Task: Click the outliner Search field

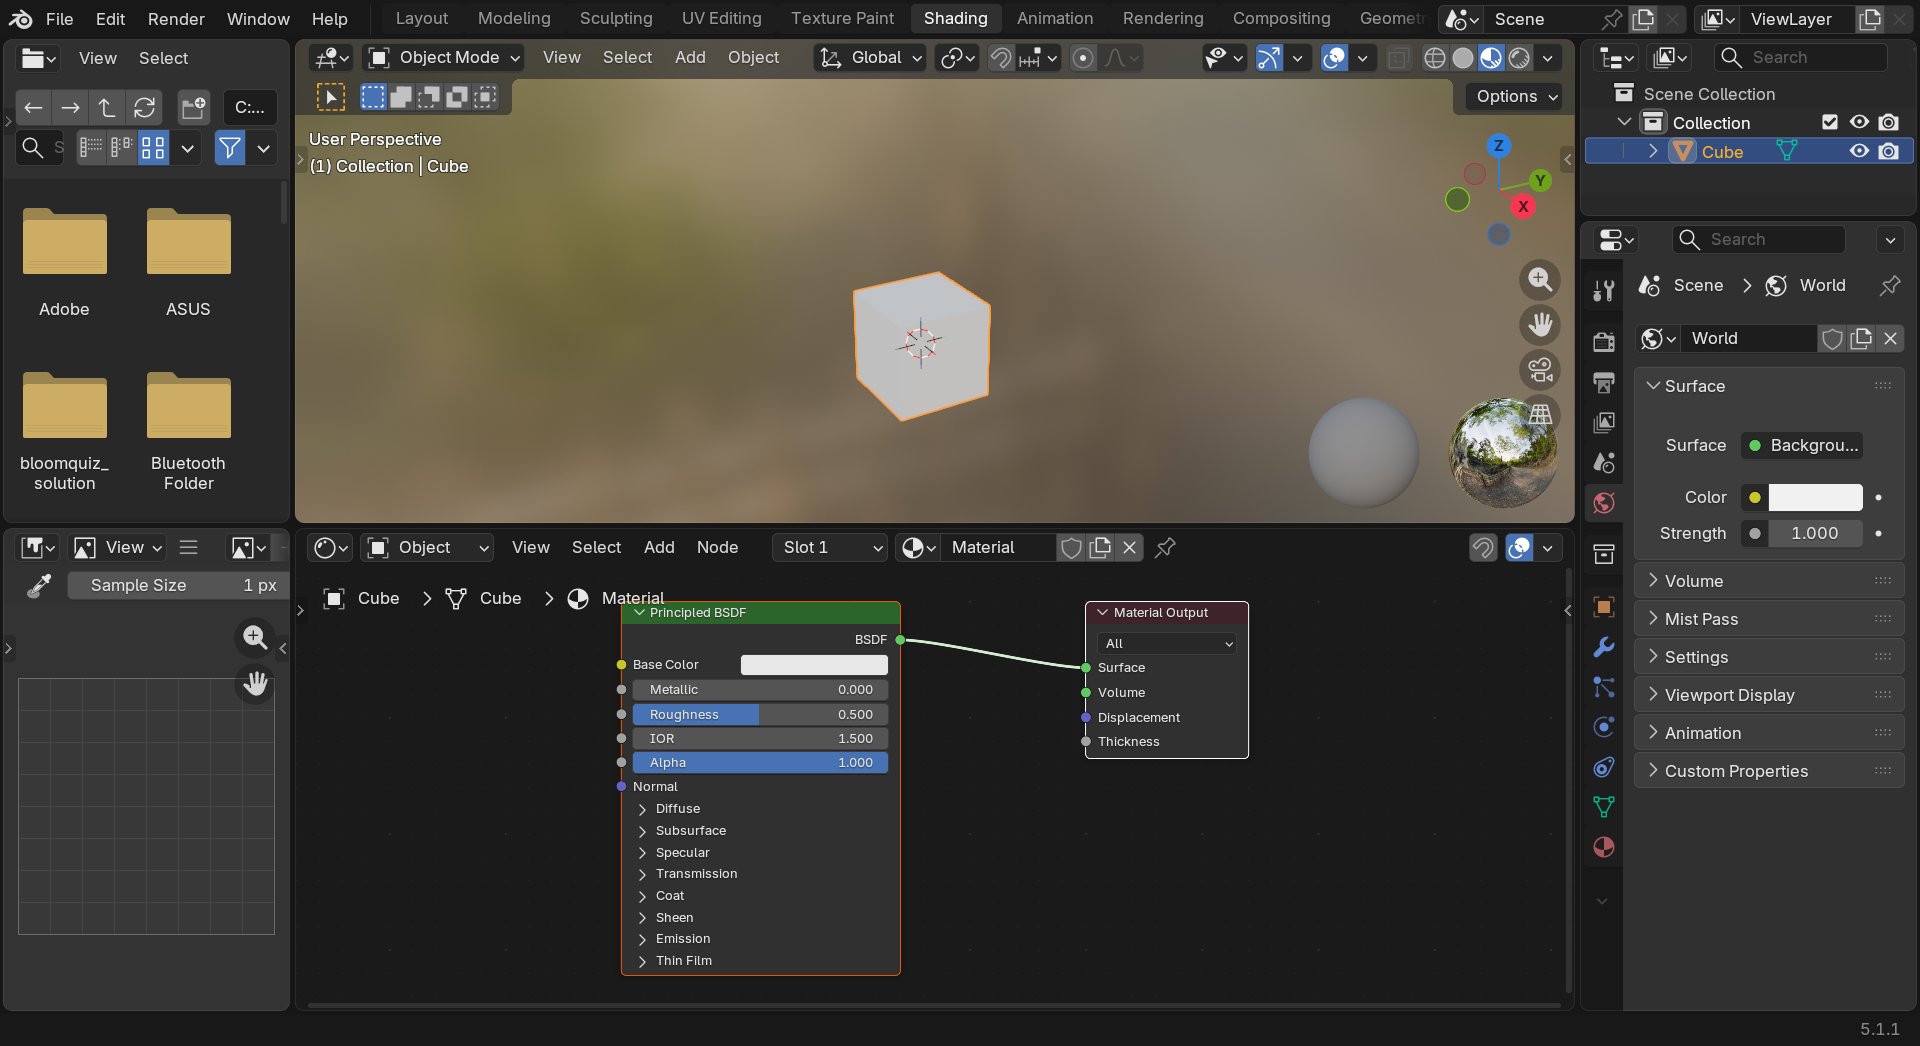Action: 1801,58
